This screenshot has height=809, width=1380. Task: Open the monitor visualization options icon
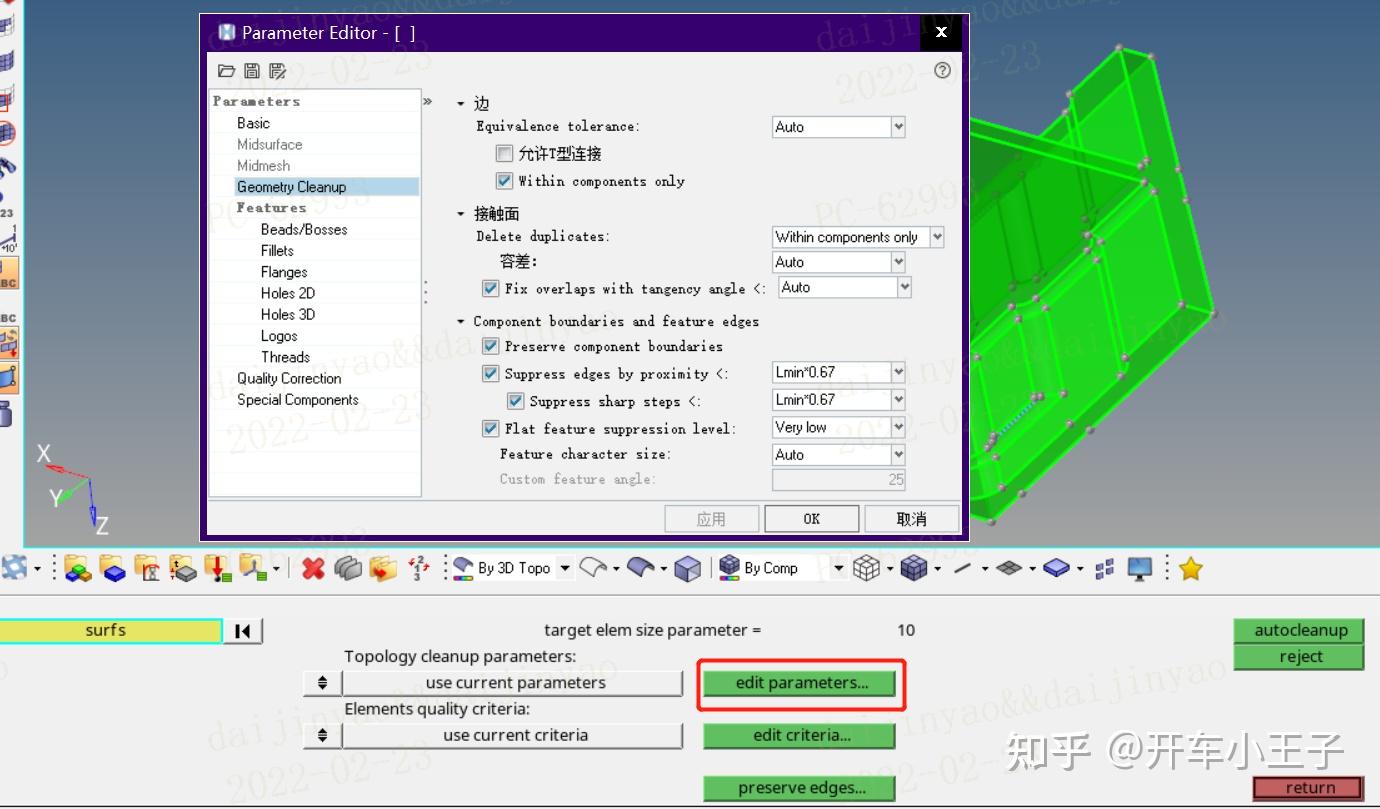click(1139, 569)
